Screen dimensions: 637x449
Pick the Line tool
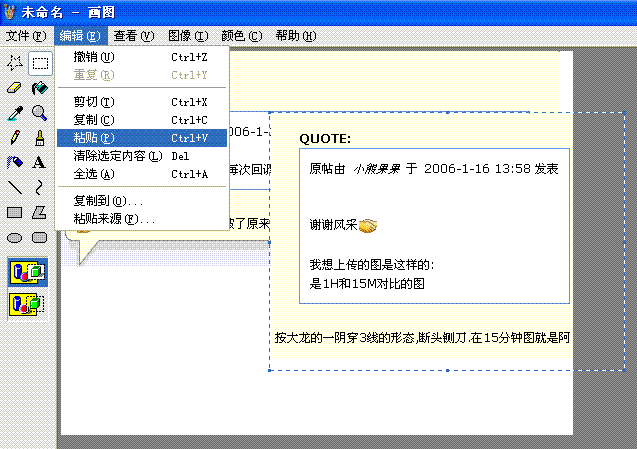click(15, 187)
